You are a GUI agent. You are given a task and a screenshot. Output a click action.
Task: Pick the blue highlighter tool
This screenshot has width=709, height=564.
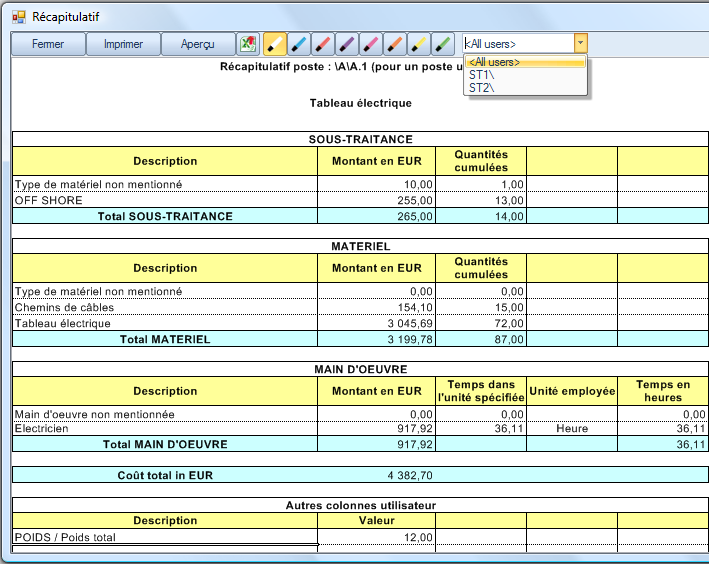298,44
